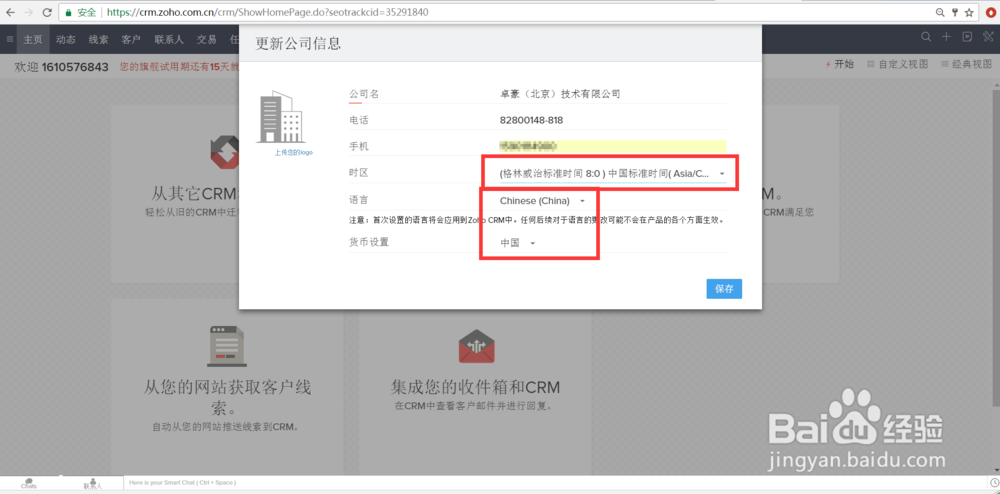The height and width of the screenshot is (494, 1000).
Task: Click the zoom magnifier icon in address bar
Action: click(940, 12)
